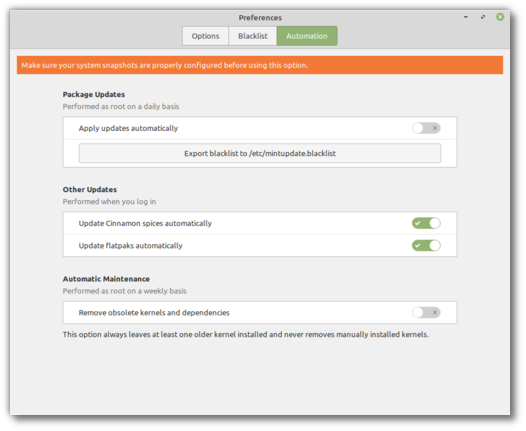
Task: Click Export blacklist to /etc/mintupdate.blacklist button
Action: [260, 153]
